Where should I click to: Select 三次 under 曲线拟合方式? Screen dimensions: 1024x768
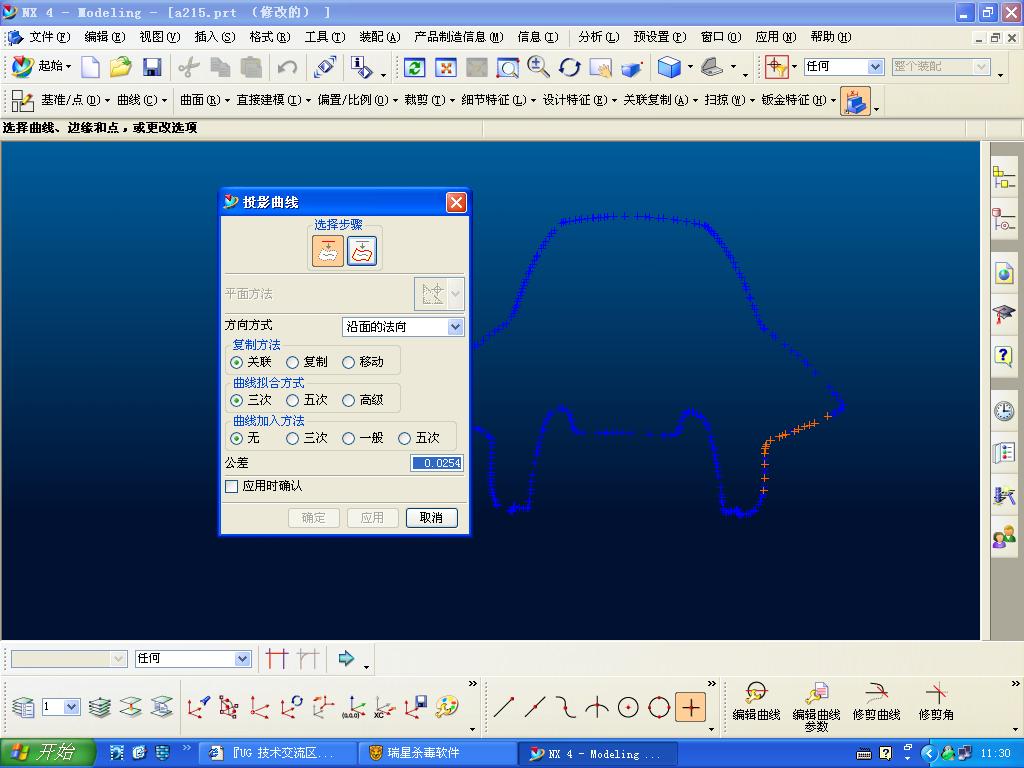[x=237, y=400]
